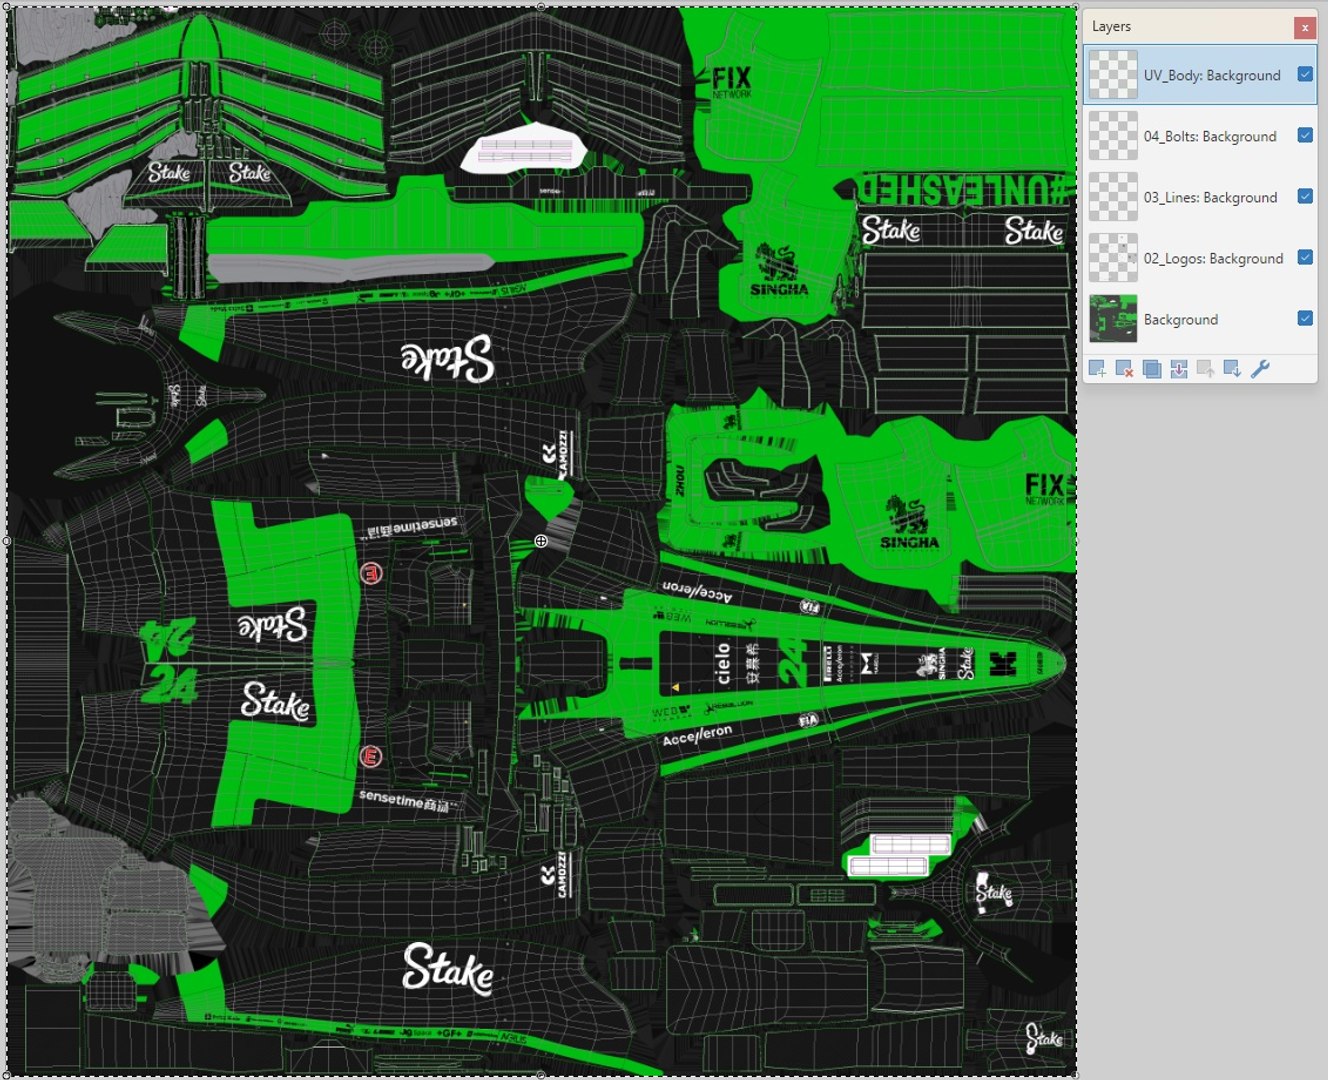The image size is (1328, 1080).
Task: Toggle the bottom Background layer's visibility checkbox
Action: click(x=1305, y=318)
